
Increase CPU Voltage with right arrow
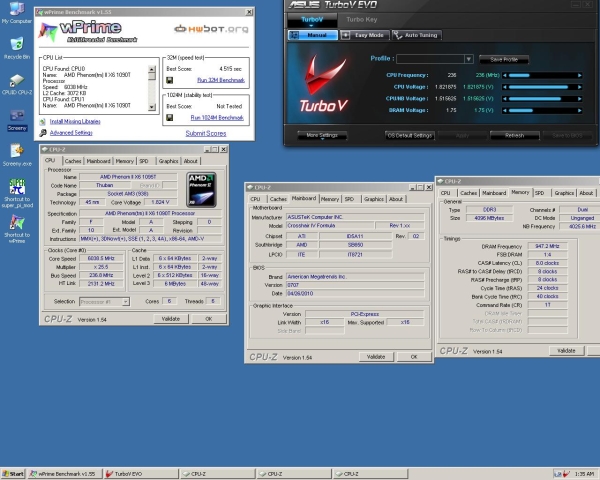click(x=580, y=87)
